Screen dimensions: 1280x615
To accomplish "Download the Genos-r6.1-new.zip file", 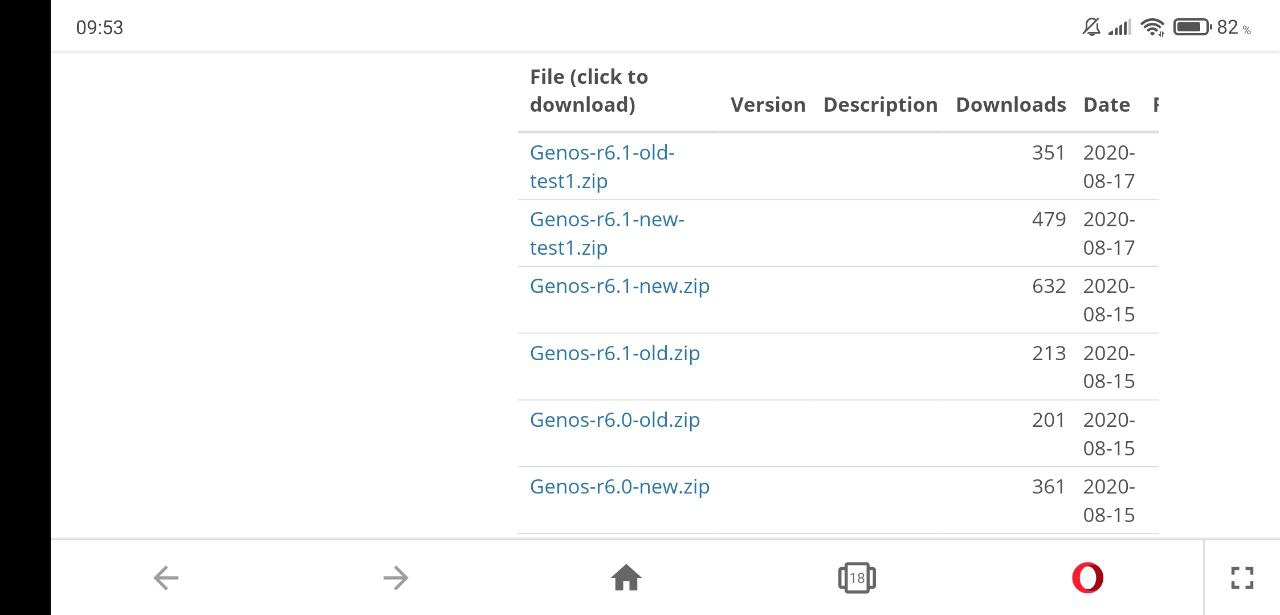I will click(x=620, y=286).
